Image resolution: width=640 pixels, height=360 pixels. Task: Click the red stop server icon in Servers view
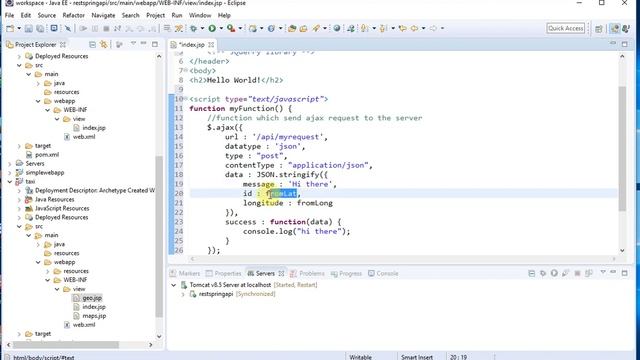pyautogui.click(x=577, y=273)
